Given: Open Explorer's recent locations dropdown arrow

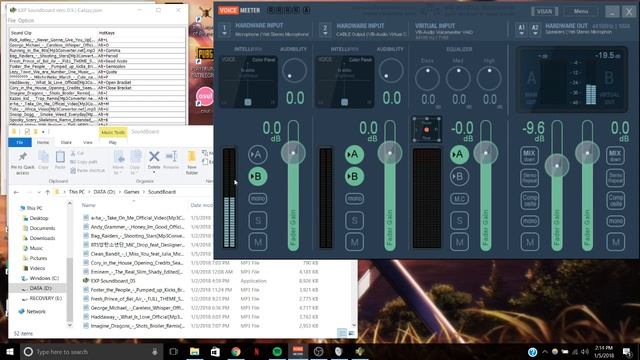Looking at the screenshot, I should pos(39,192).
